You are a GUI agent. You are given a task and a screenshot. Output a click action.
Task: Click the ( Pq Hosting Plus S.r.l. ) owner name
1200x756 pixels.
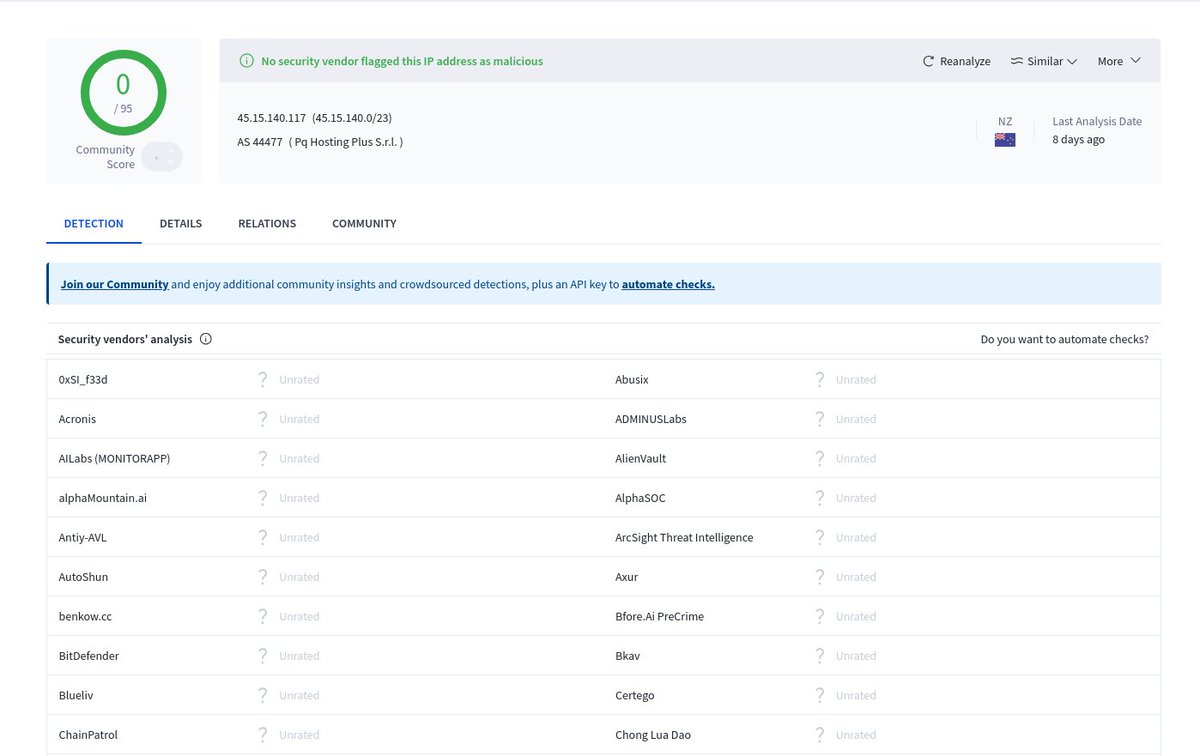[346, 142]
